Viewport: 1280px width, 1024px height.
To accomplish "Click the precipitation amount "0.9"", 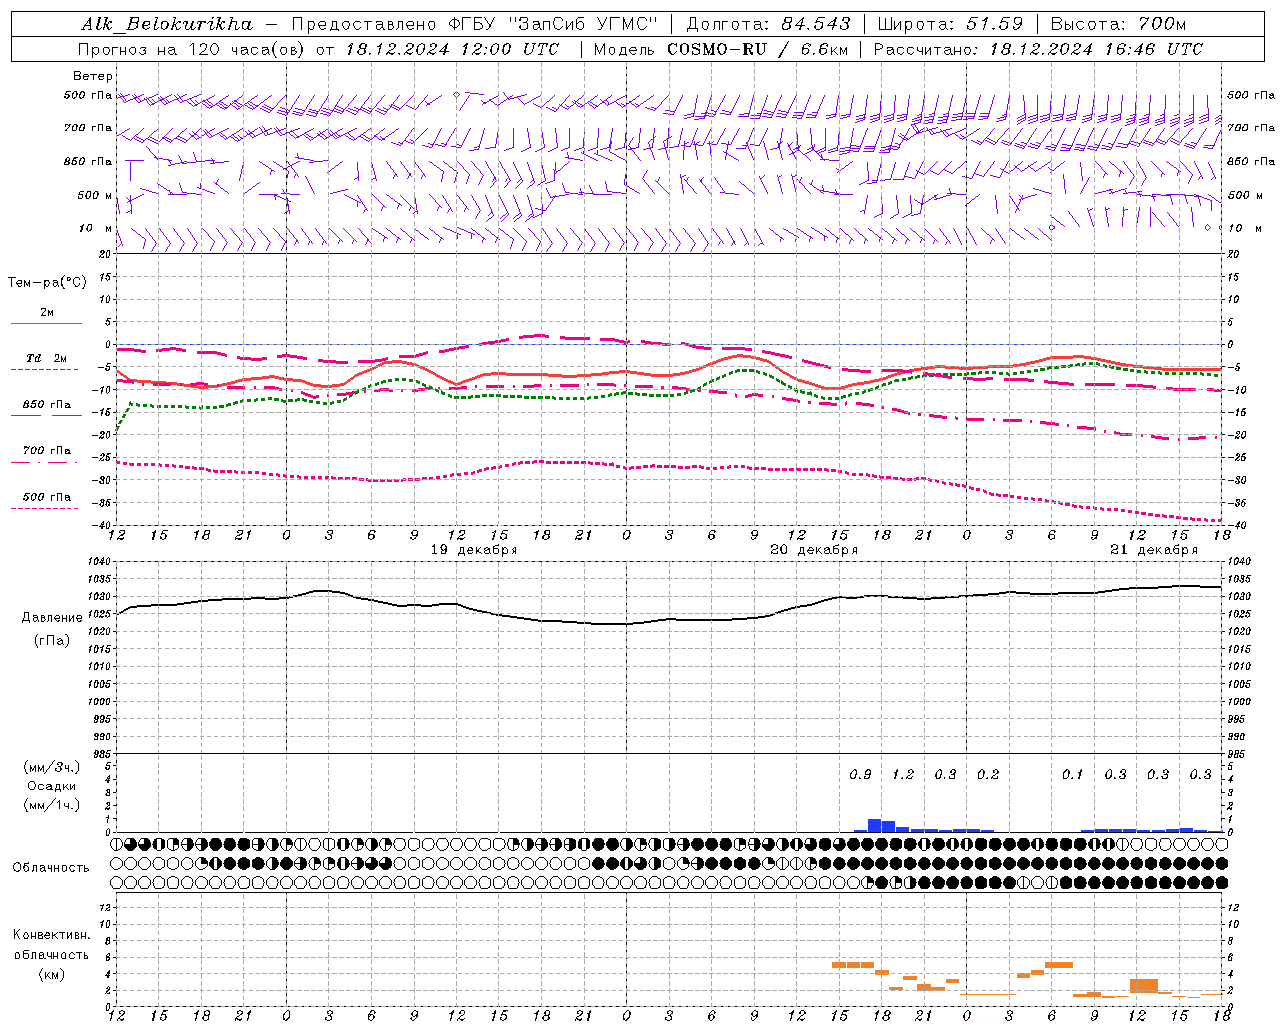I will click(x=860, y=775).
